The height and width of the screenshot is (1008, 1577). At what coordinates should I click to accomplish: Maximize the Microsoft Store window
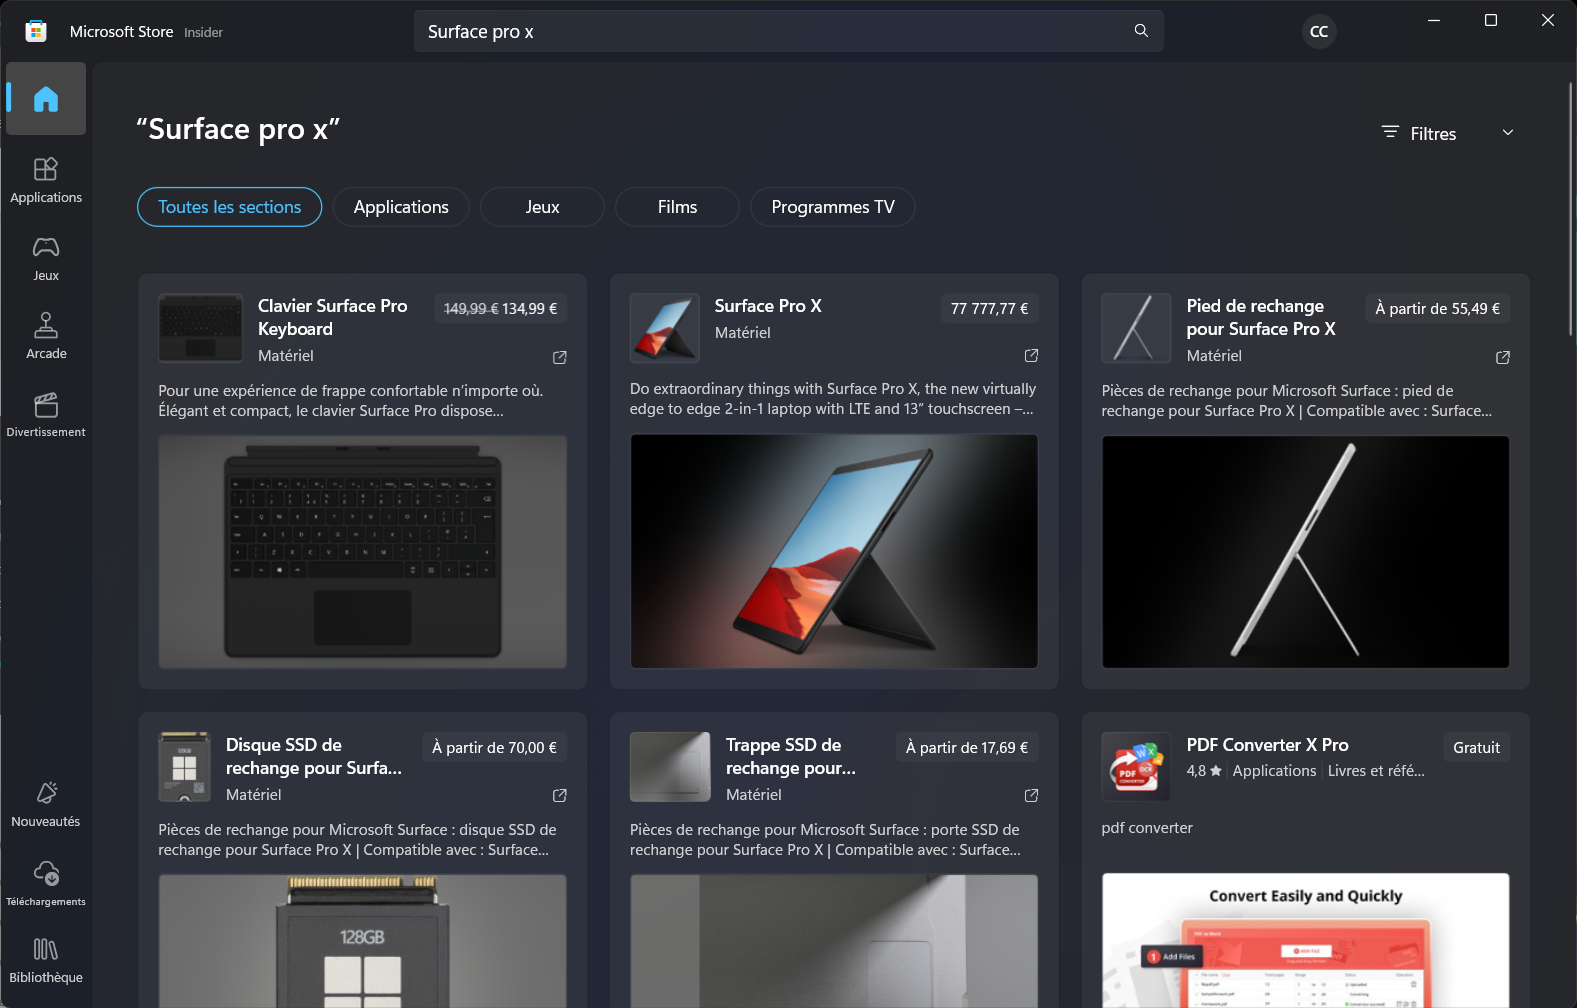click(x=1491, y=20)
